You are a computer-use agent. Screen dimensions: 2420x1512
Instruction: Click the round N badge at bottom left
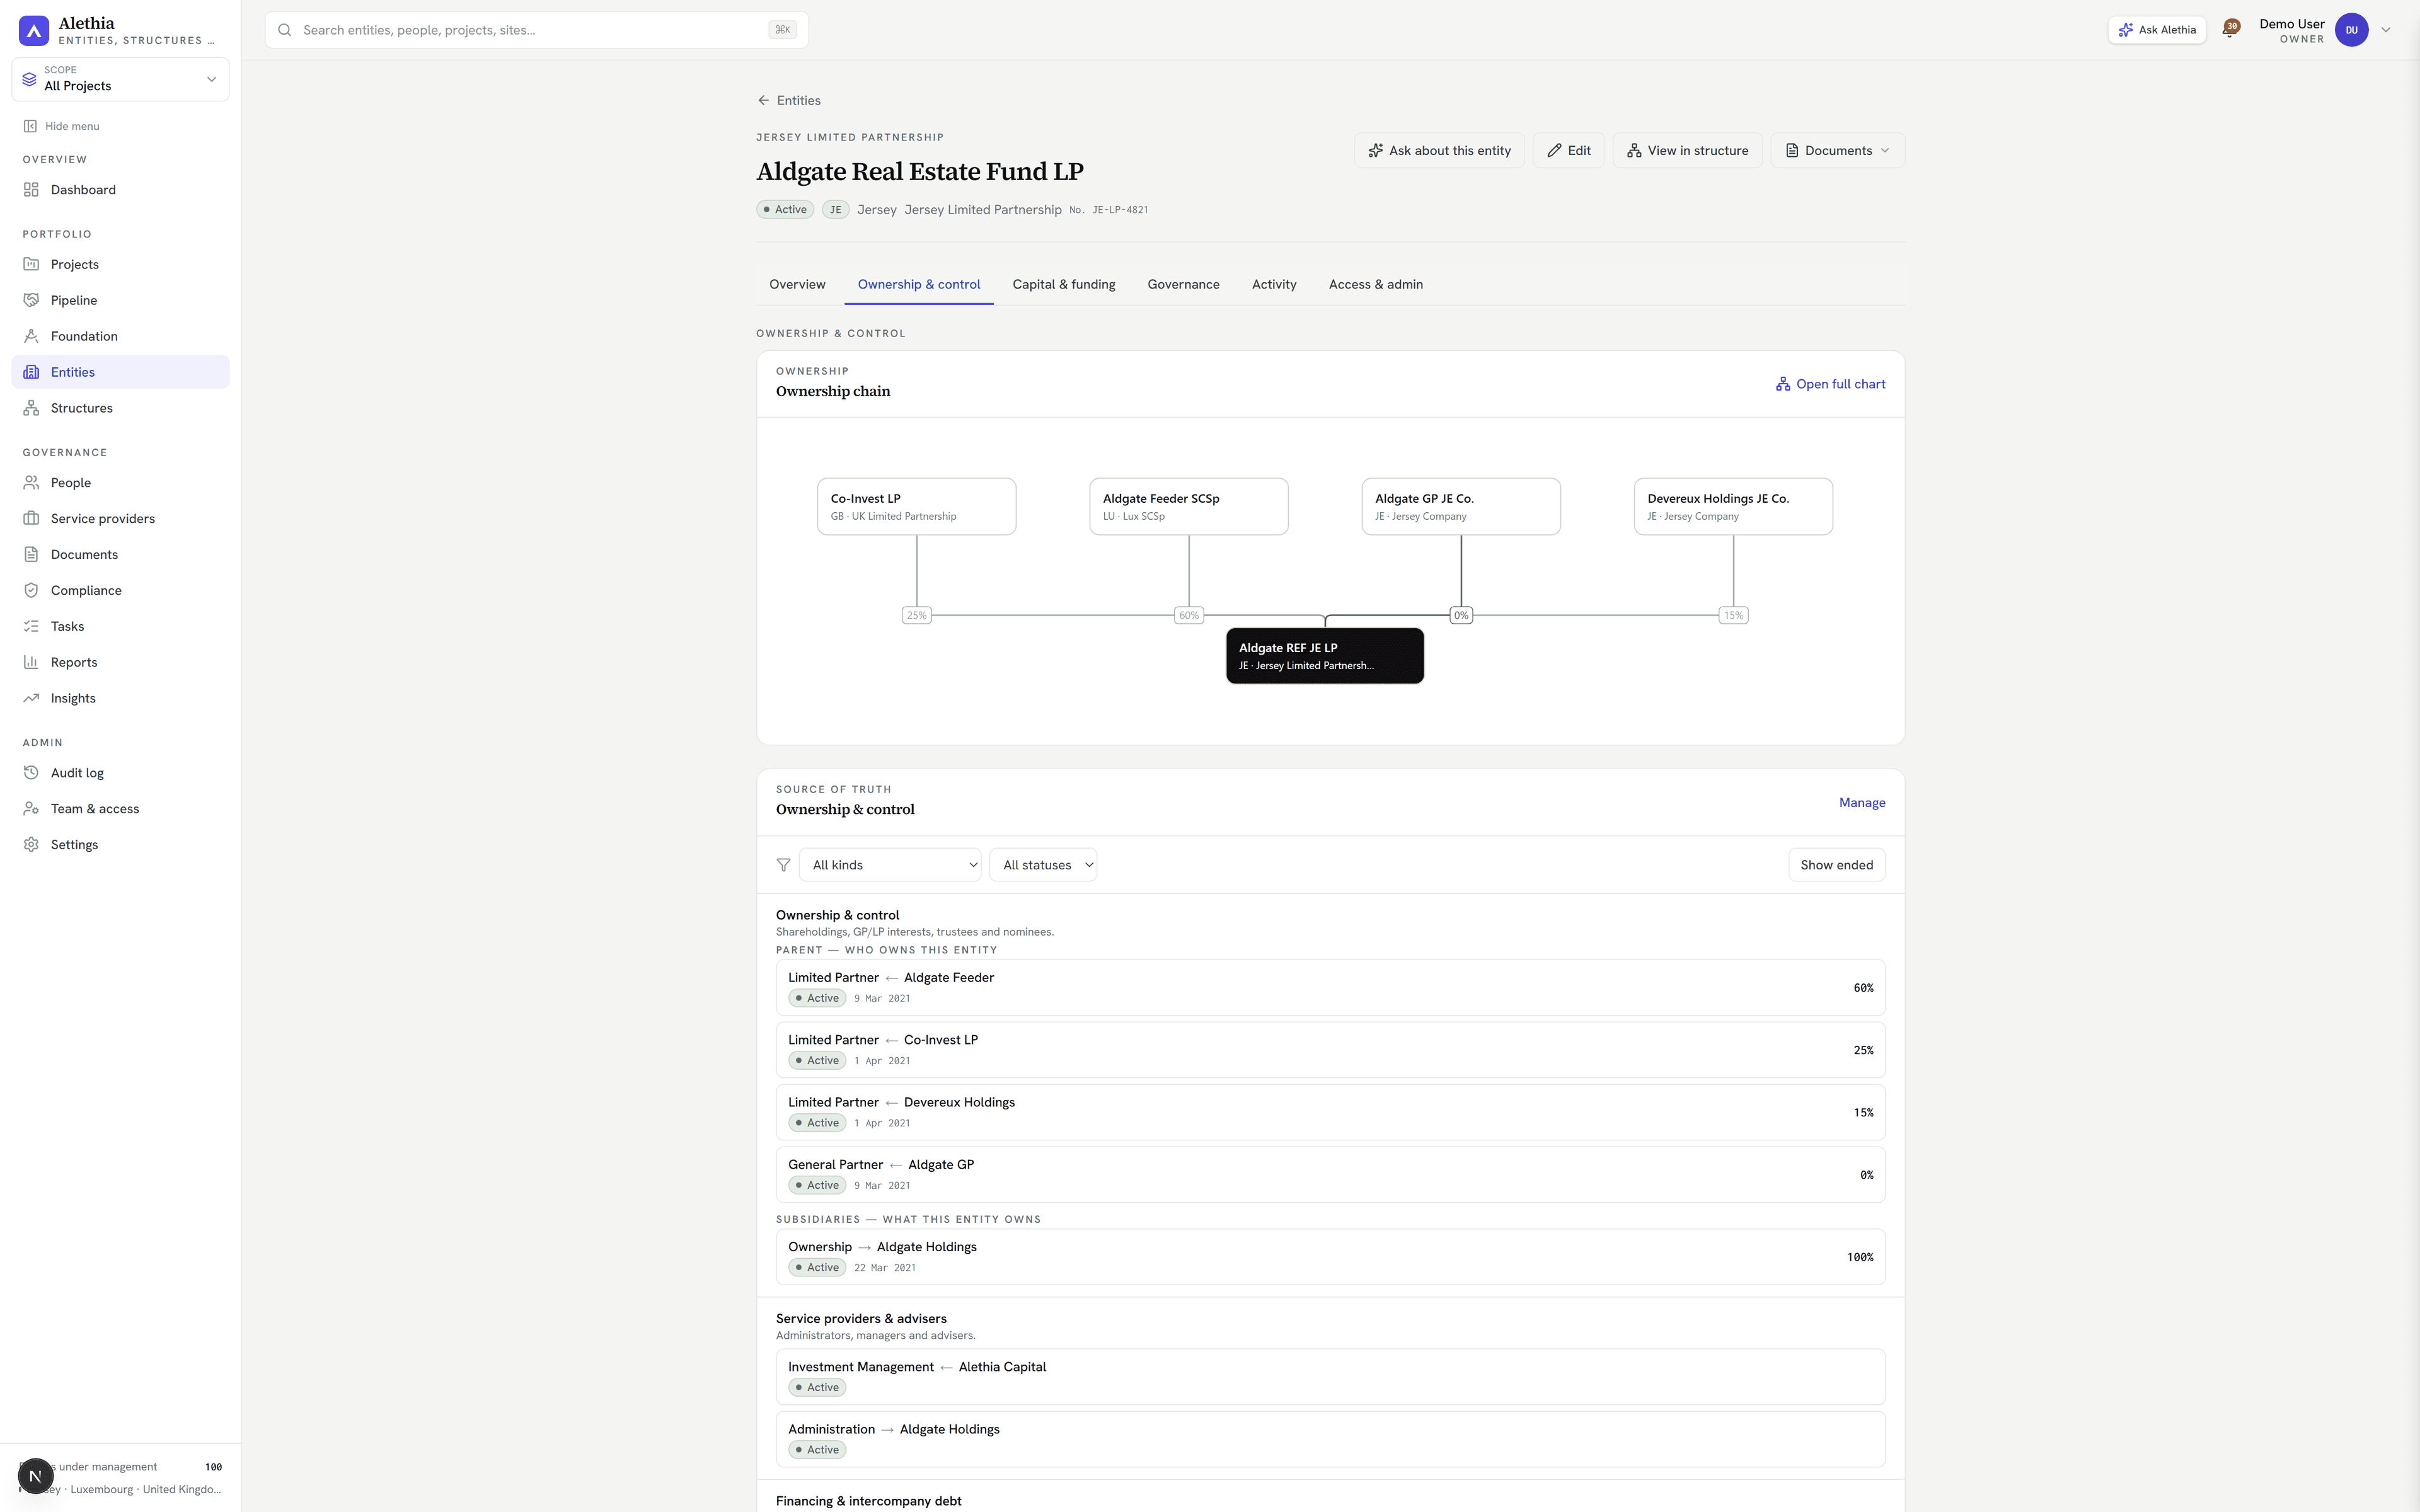35,1476
